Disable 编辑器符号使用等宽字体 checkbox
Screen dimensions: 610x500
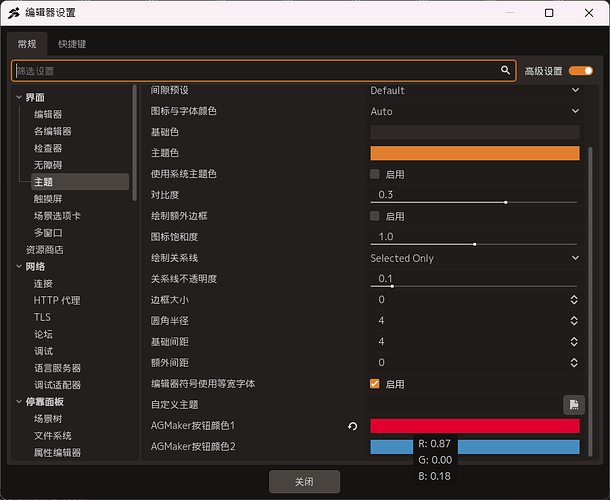point(375,384)
